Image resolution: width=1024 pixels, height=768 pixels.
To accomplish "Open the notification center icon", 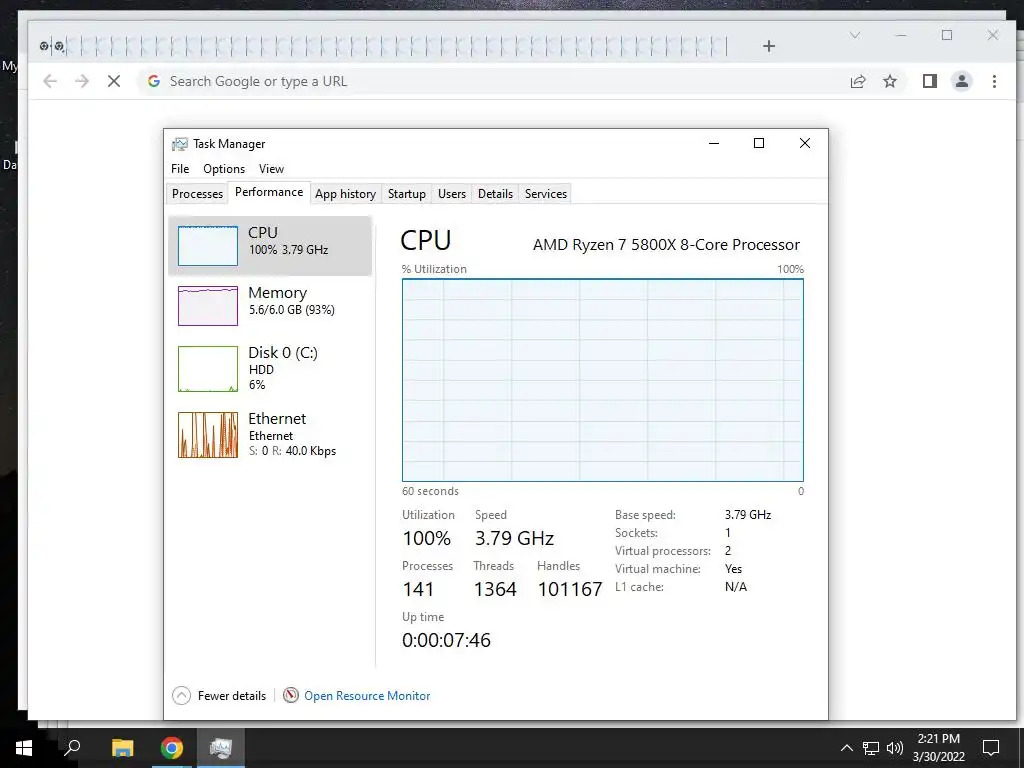I will [x=991, y=748].
